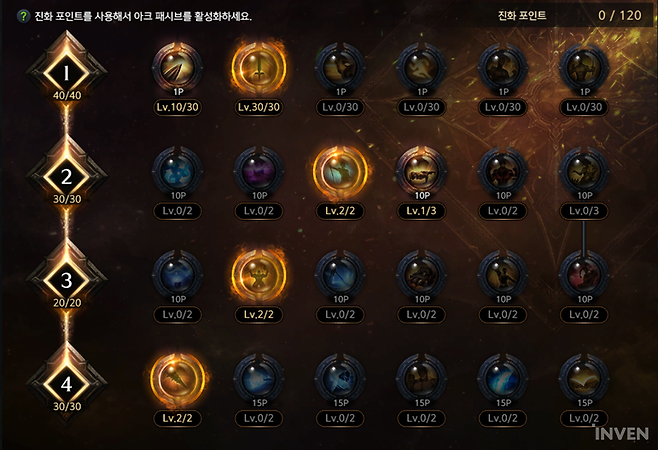The width and height of the screenshot is (658, 450).
Task: Select tier 1 claw slash node Lv.10/30
Action: pos(177,68)
